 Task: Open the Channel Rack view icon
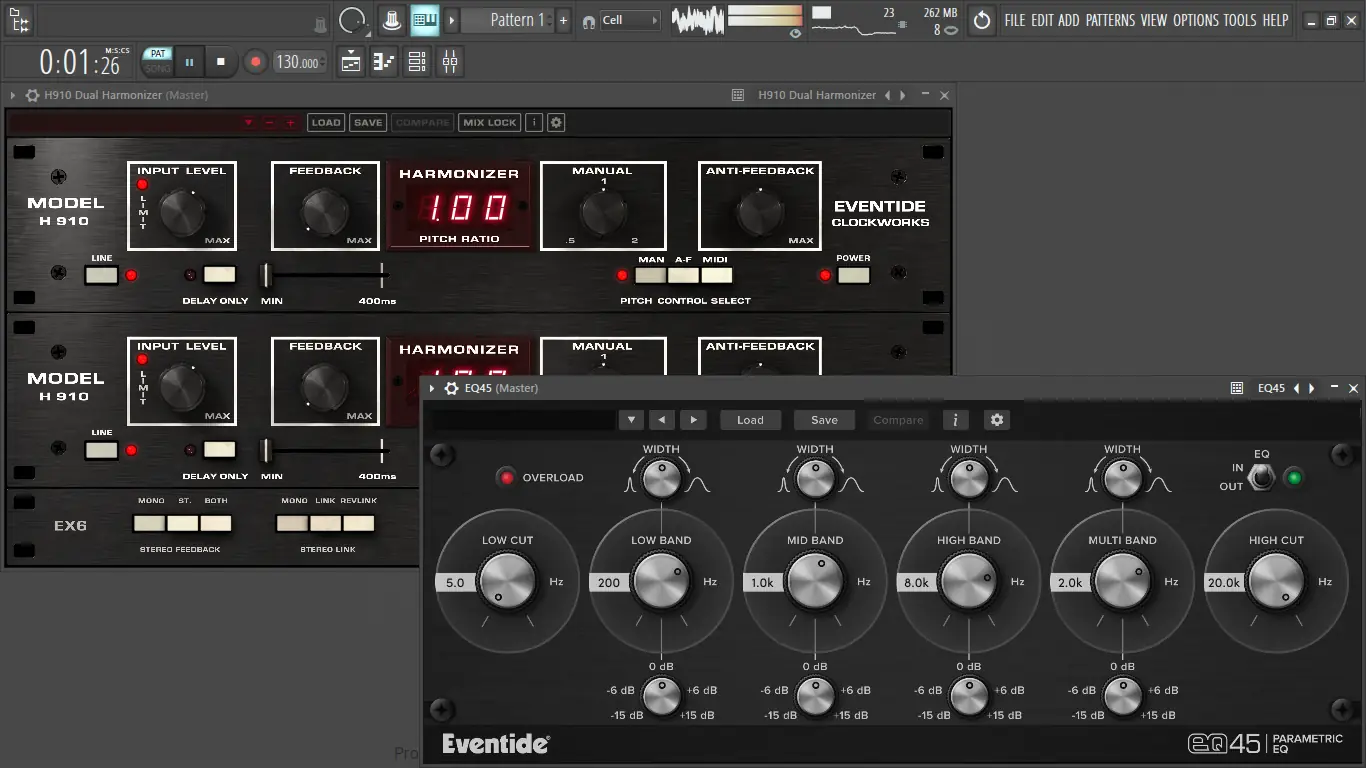417,62
